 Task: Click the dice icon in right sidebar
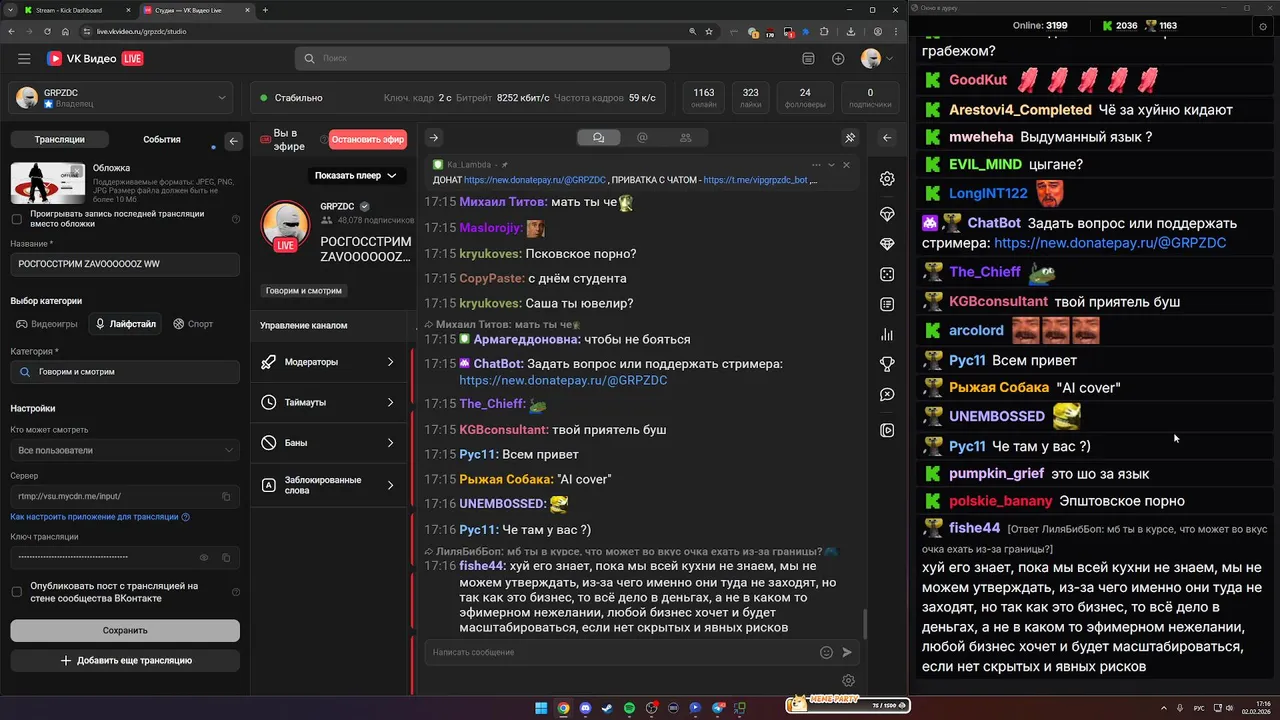(887, 274)
